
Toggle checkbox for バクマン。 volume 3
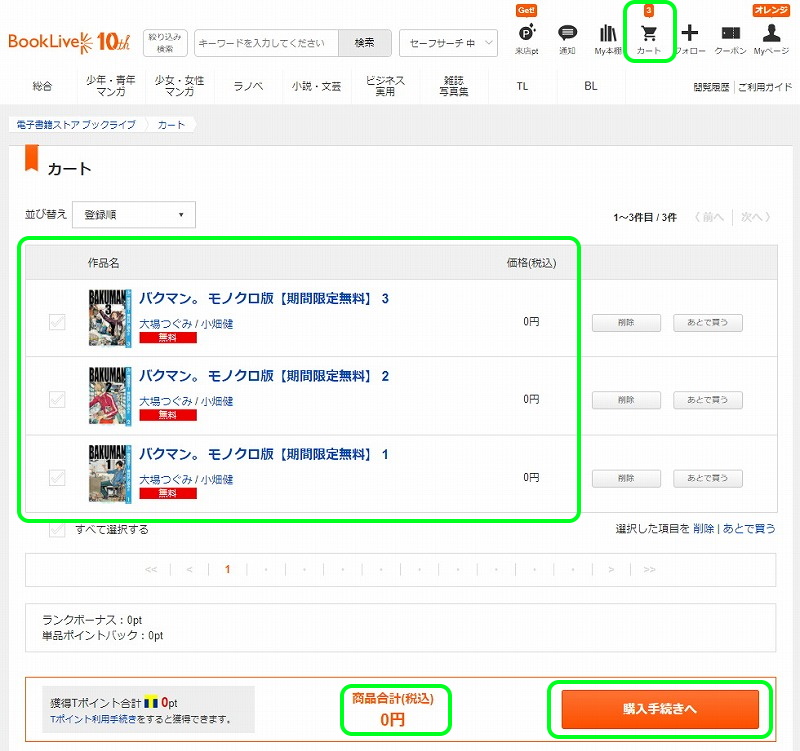(x=57, y=322)
